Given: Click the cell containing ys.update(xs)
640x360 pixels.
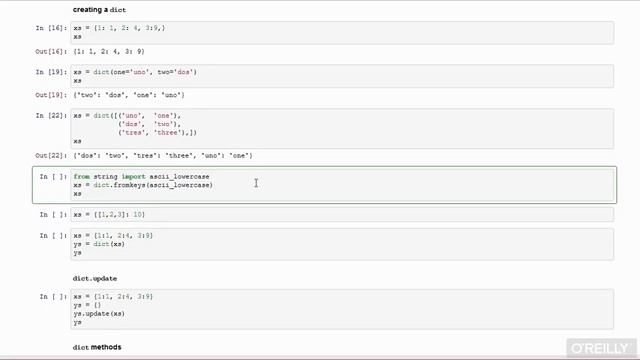Looking at the screenshot, I should click(x=342, y=309).
